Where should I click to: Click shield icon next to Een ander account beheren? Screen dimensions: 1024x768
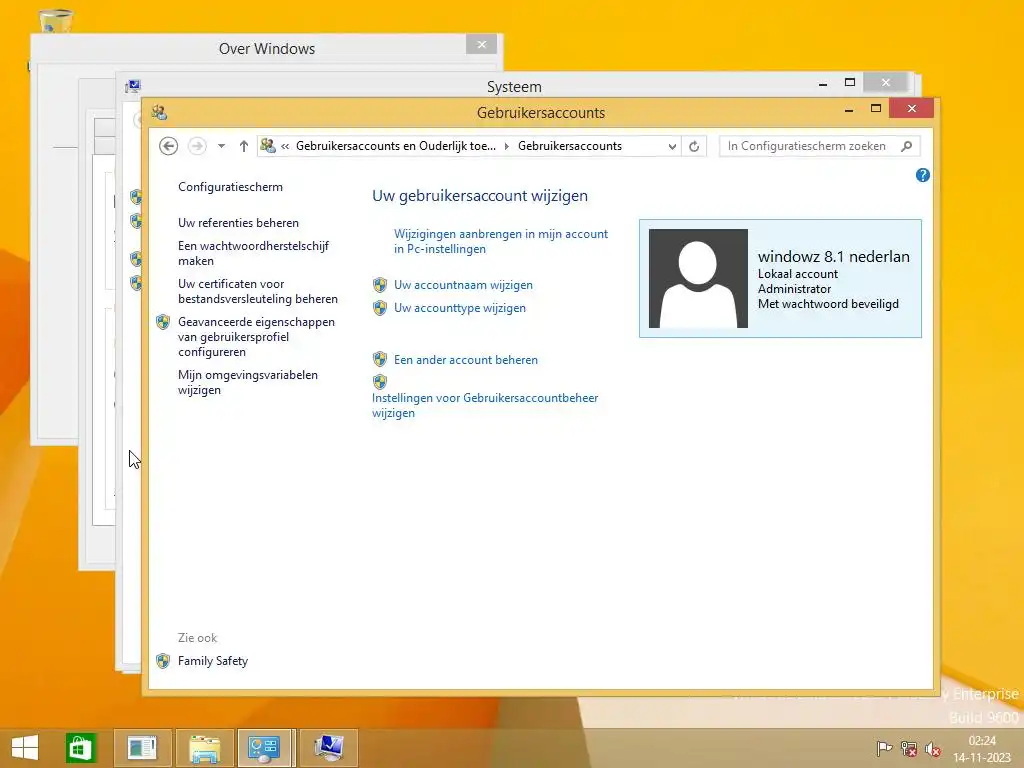click(380, 359)
